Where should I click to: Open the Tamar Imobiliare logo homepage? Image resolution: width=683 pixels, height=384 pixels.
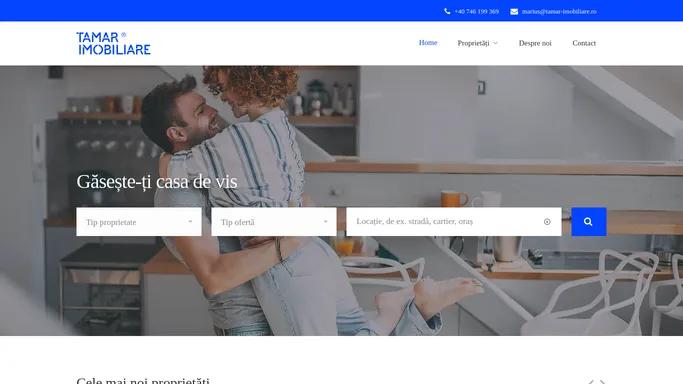coord(114,43)
